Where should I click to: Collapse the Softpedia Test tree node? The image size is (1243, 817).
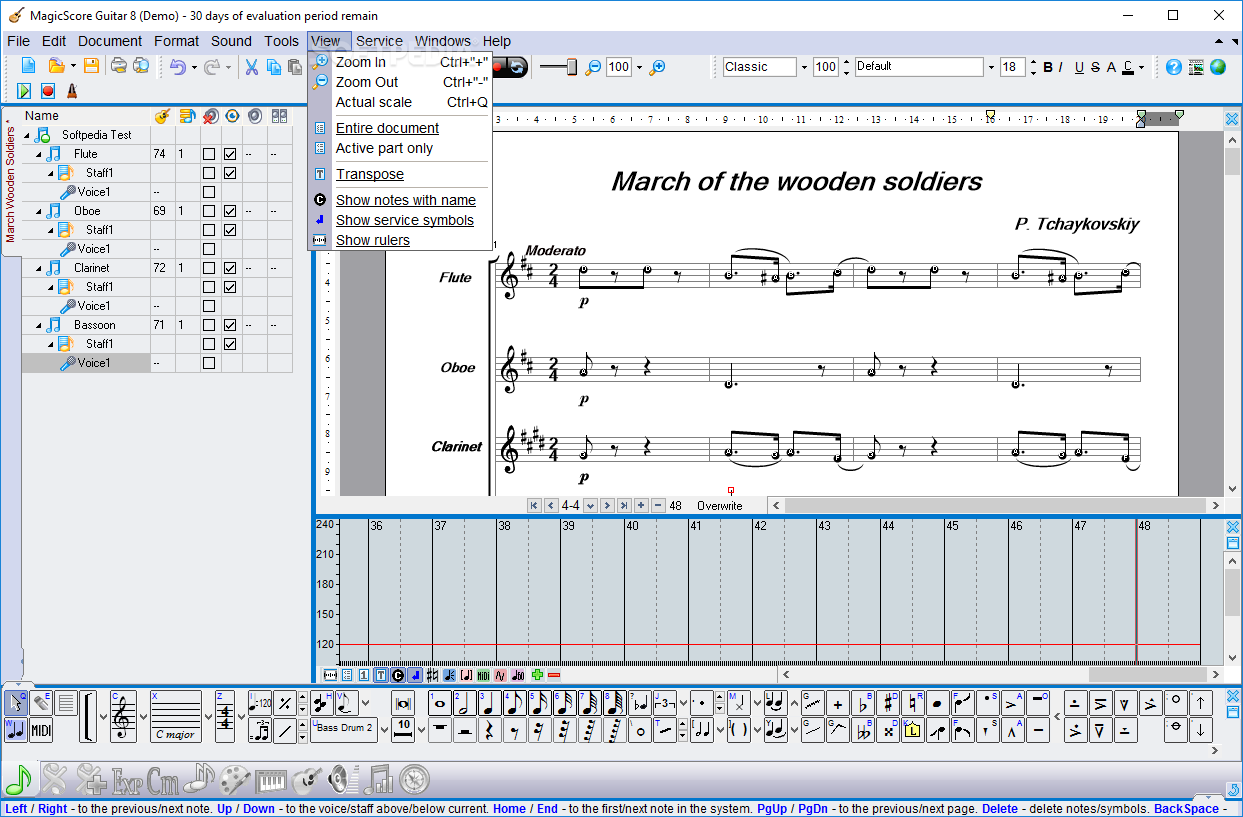point(28,135)
